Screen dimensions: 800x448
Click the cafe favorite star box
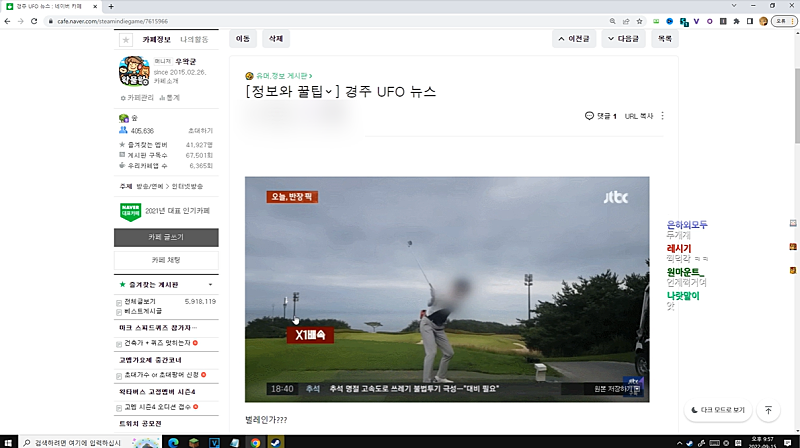126,39
